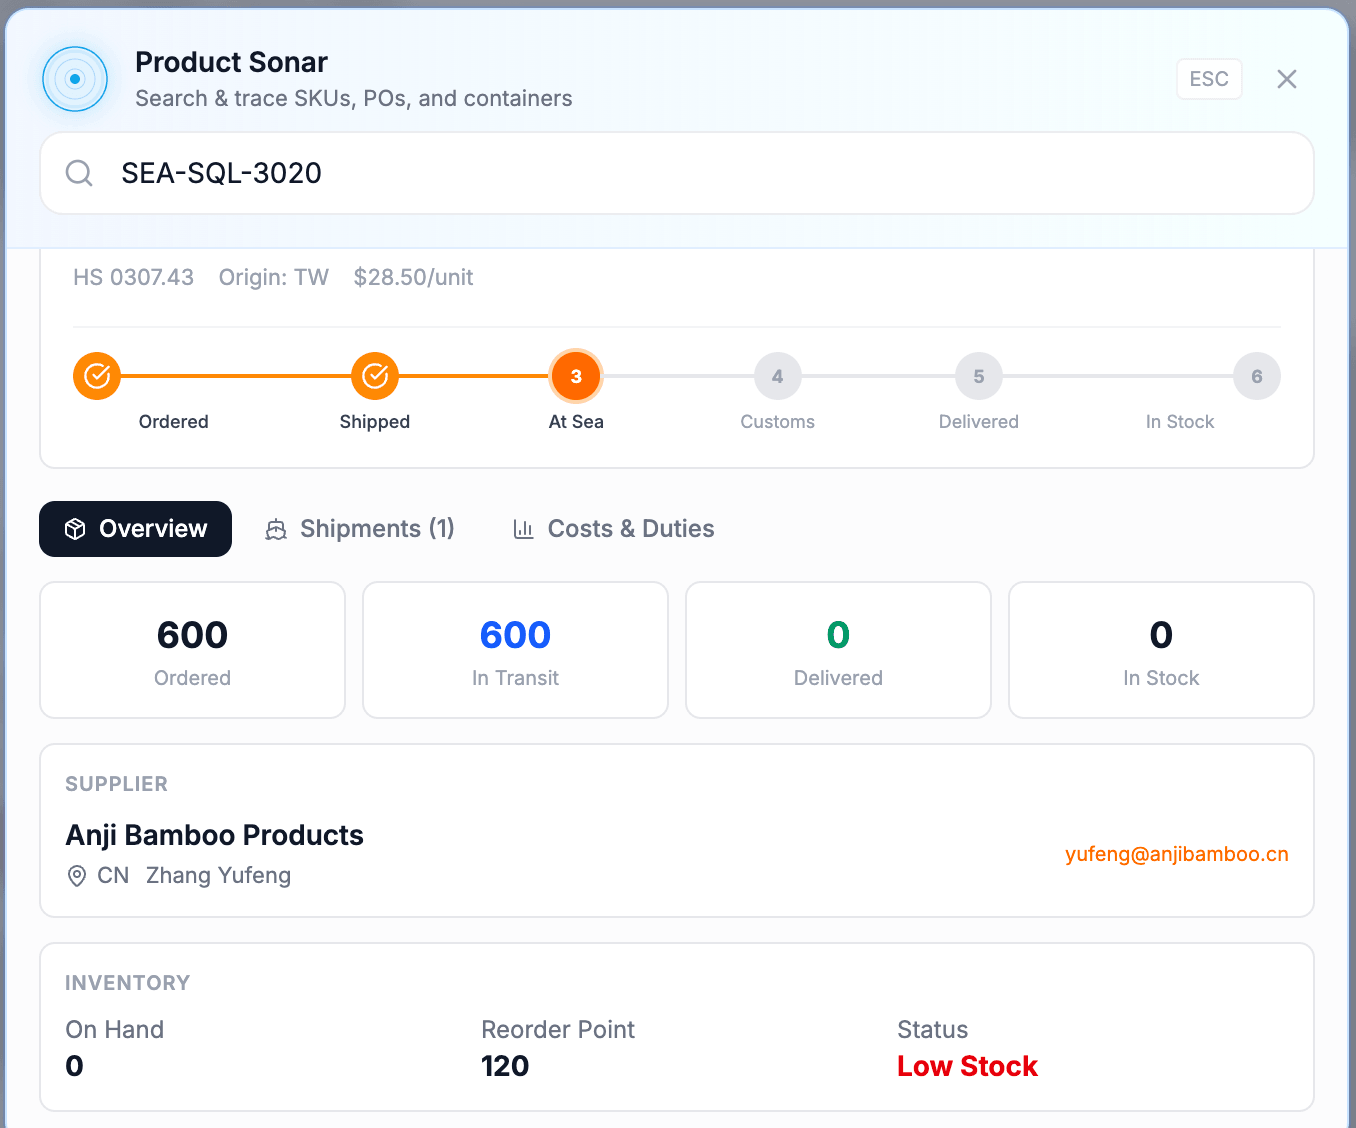This screenshot has width=1356, height=1128.
Task: Click the bar chart icon on Costs & Duties
Action: pos(524,529)
